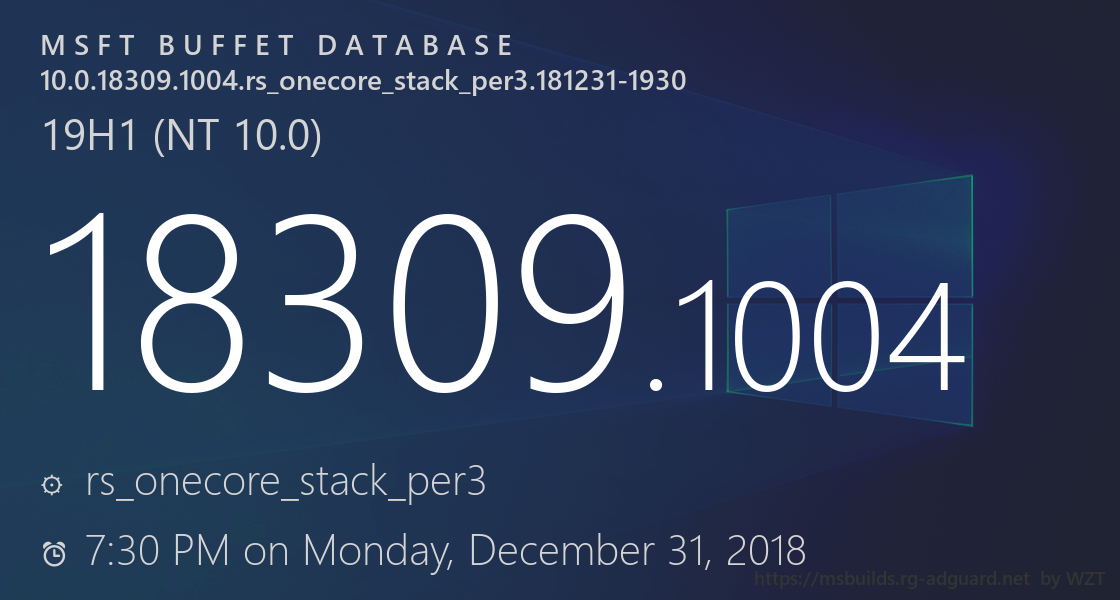Click the rs_onecore_stack_per3 label next to the gear
This screenshot has width=1120, height=600.
(286, 482)
